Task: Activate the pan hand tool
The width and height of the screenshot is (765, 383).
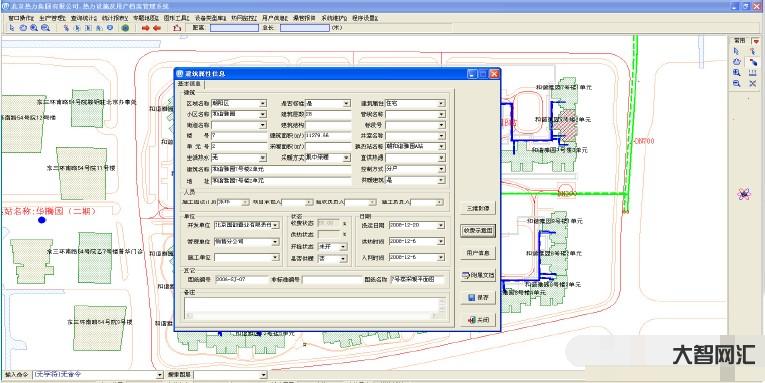Action: point(22,28)
